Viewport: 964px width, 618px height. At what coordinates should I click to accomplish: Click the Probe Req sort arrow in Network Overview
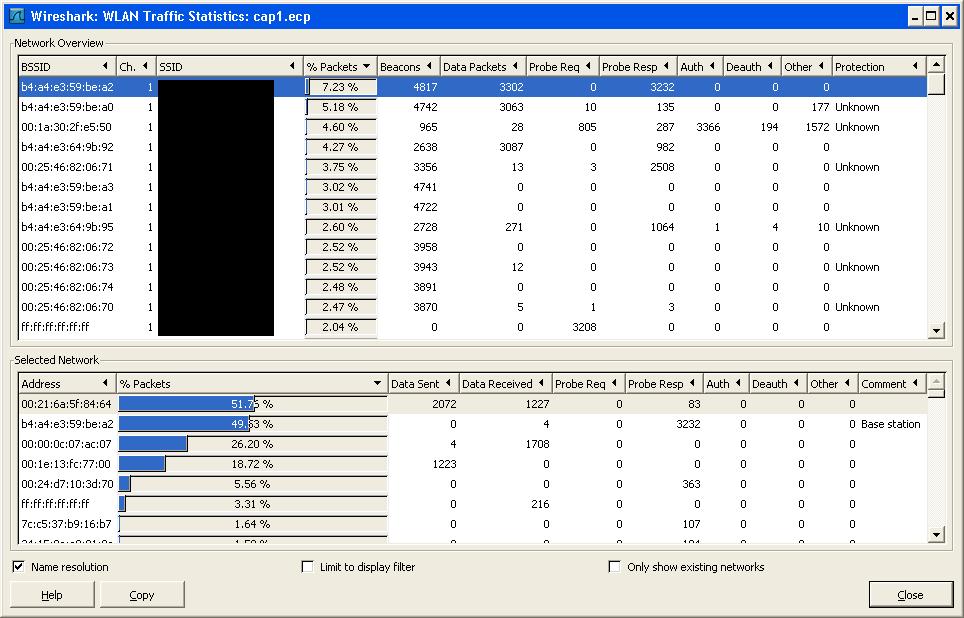(588, 66)
